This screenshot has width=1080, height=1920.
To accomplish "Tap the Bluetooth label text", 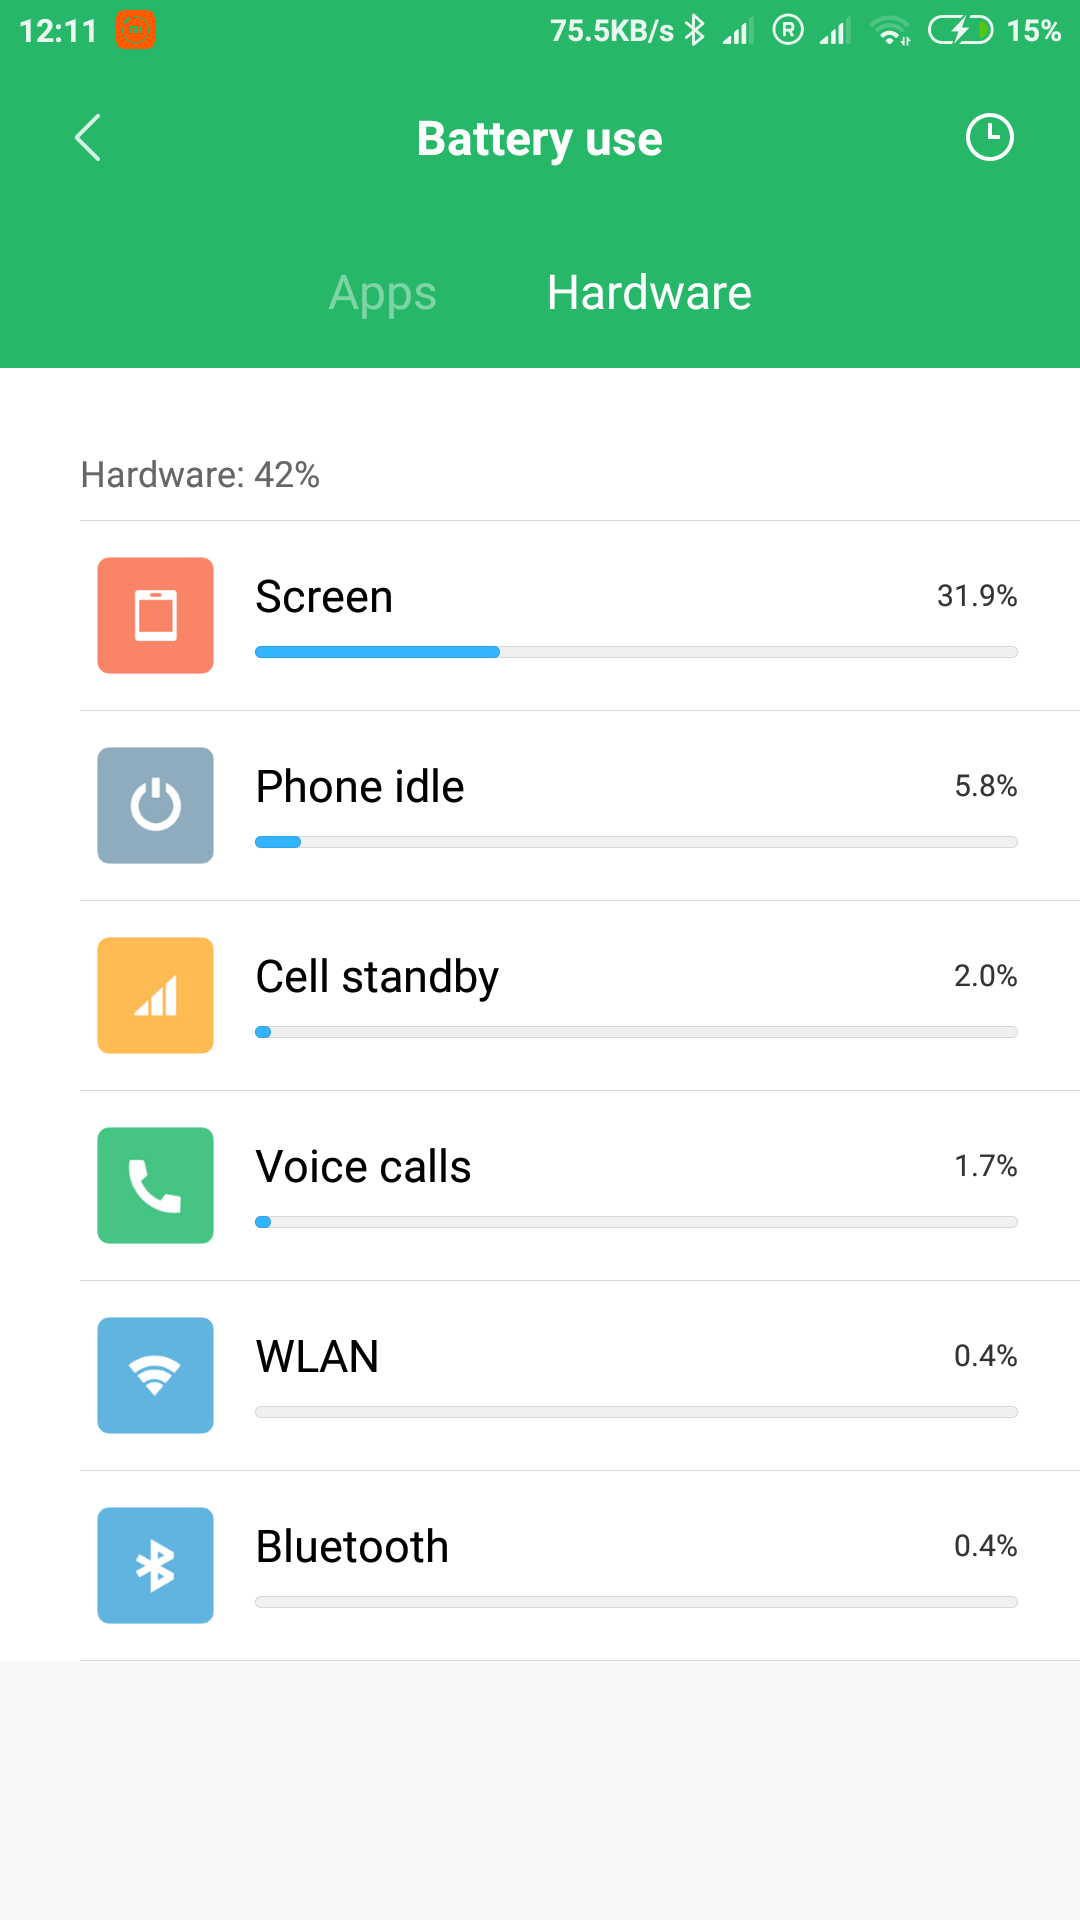I will (352, 1547).
